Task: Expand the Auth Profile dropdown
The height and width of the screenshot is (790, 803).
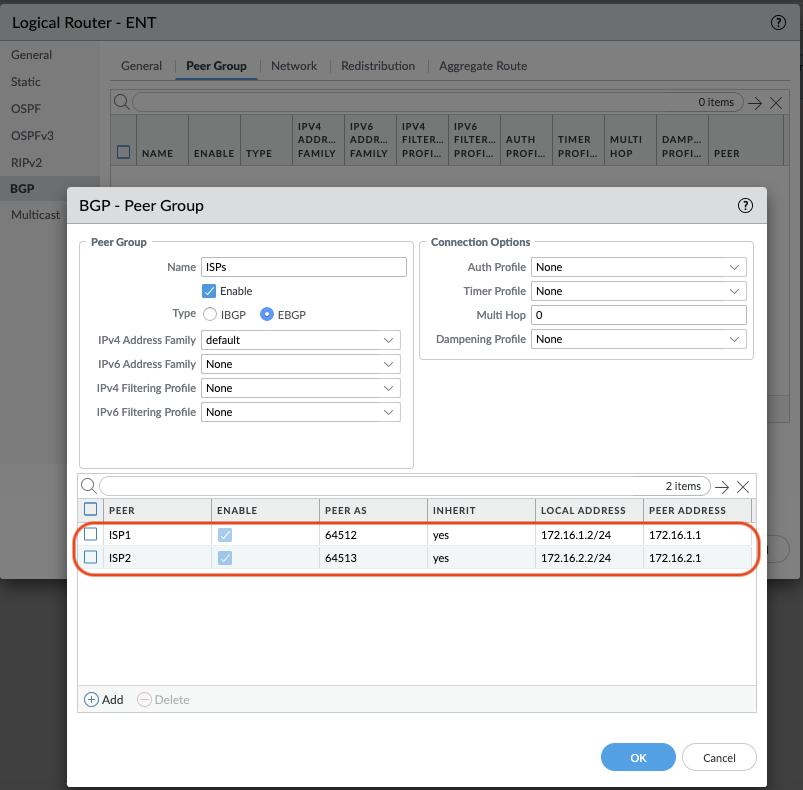Action: coord(638,267)
